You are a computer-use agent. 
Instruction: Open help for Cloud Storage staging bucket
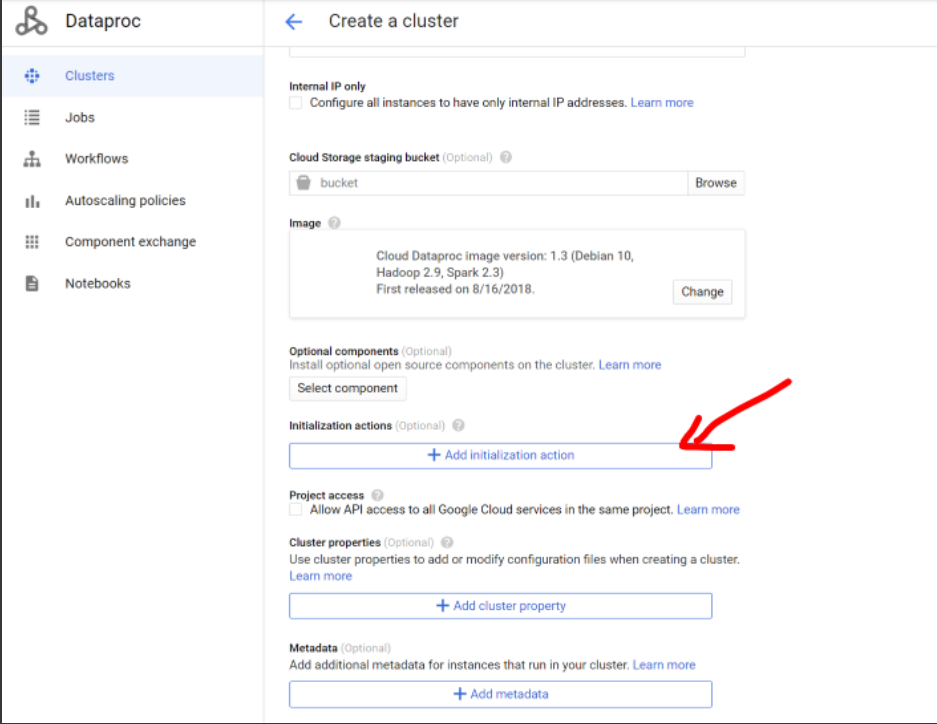(506, 157)
